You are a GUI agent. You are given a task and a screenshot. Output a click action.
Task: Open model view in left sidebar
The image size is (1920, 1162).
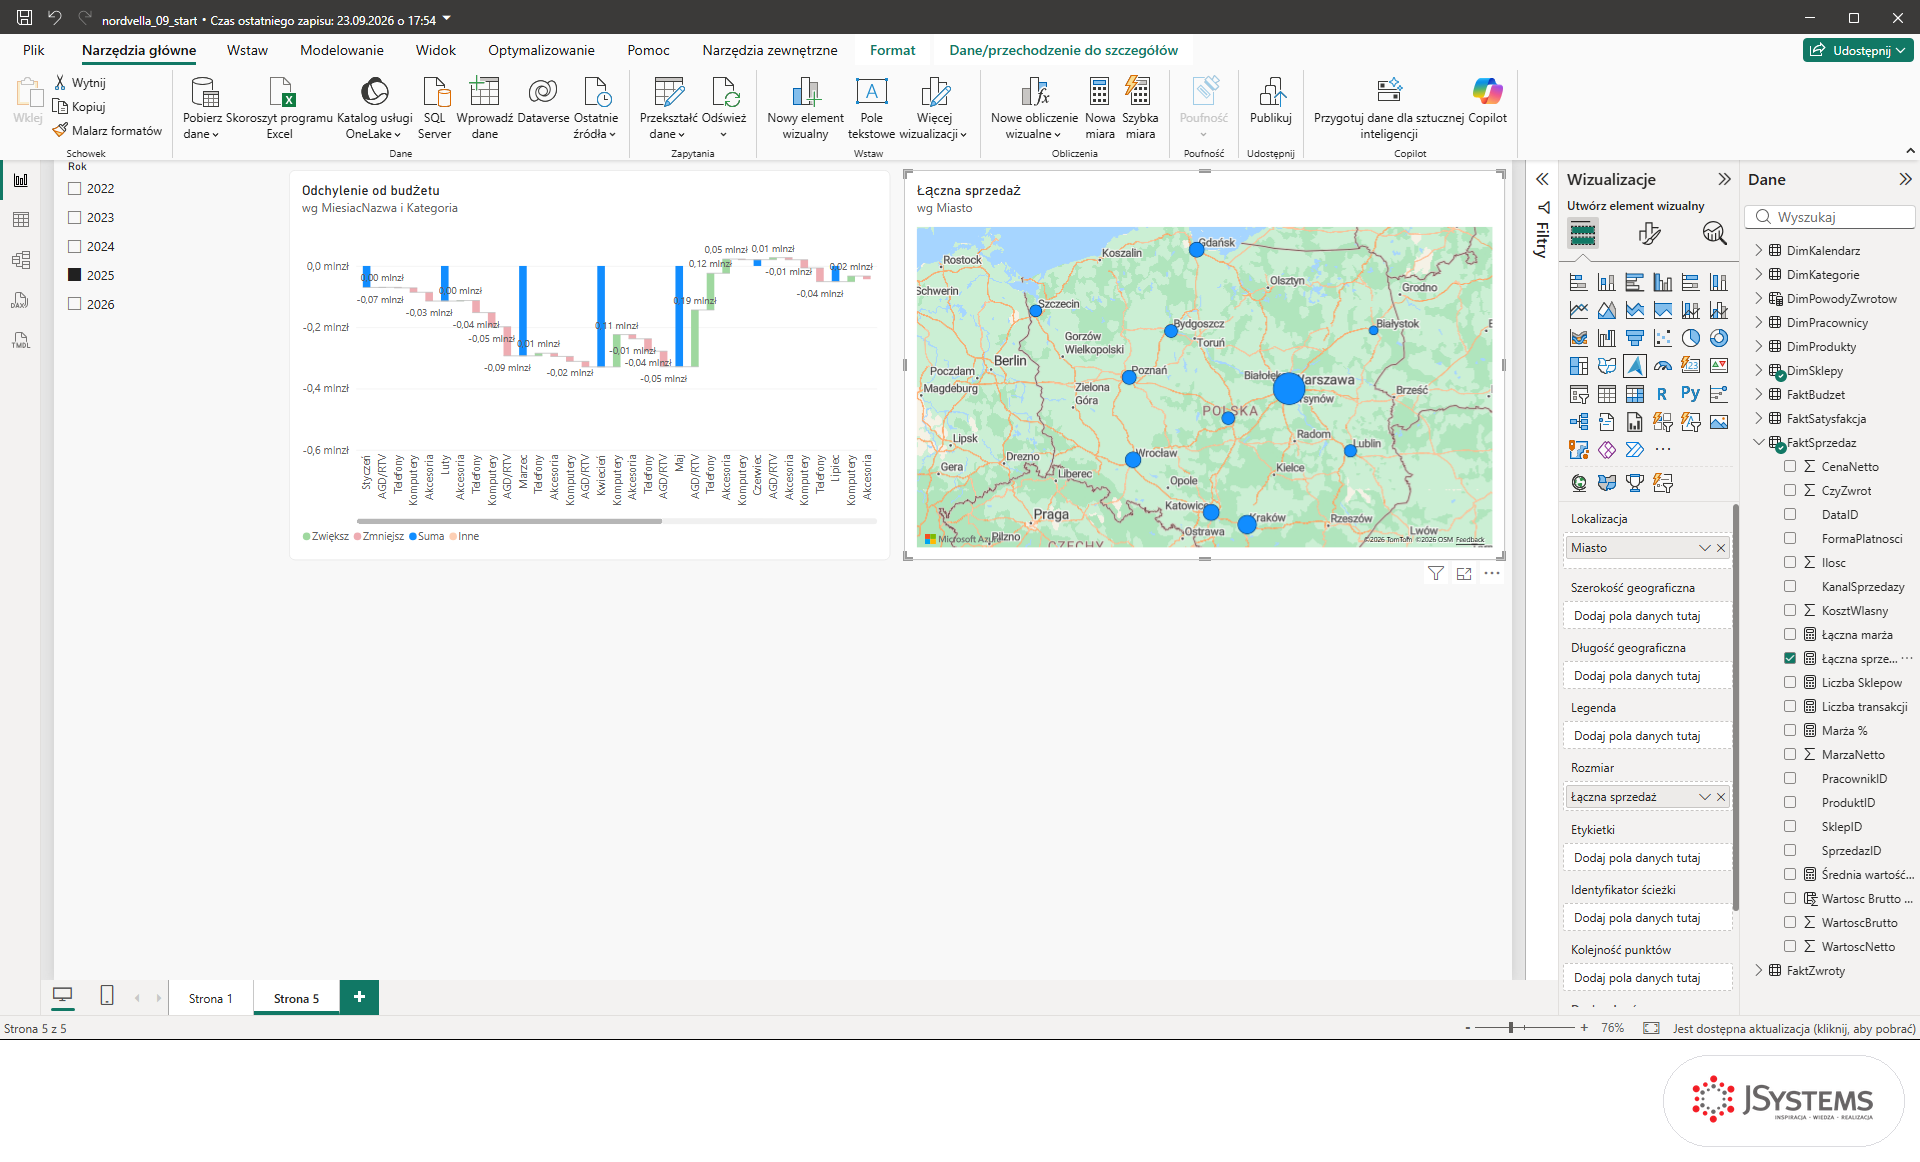[21, 260]
